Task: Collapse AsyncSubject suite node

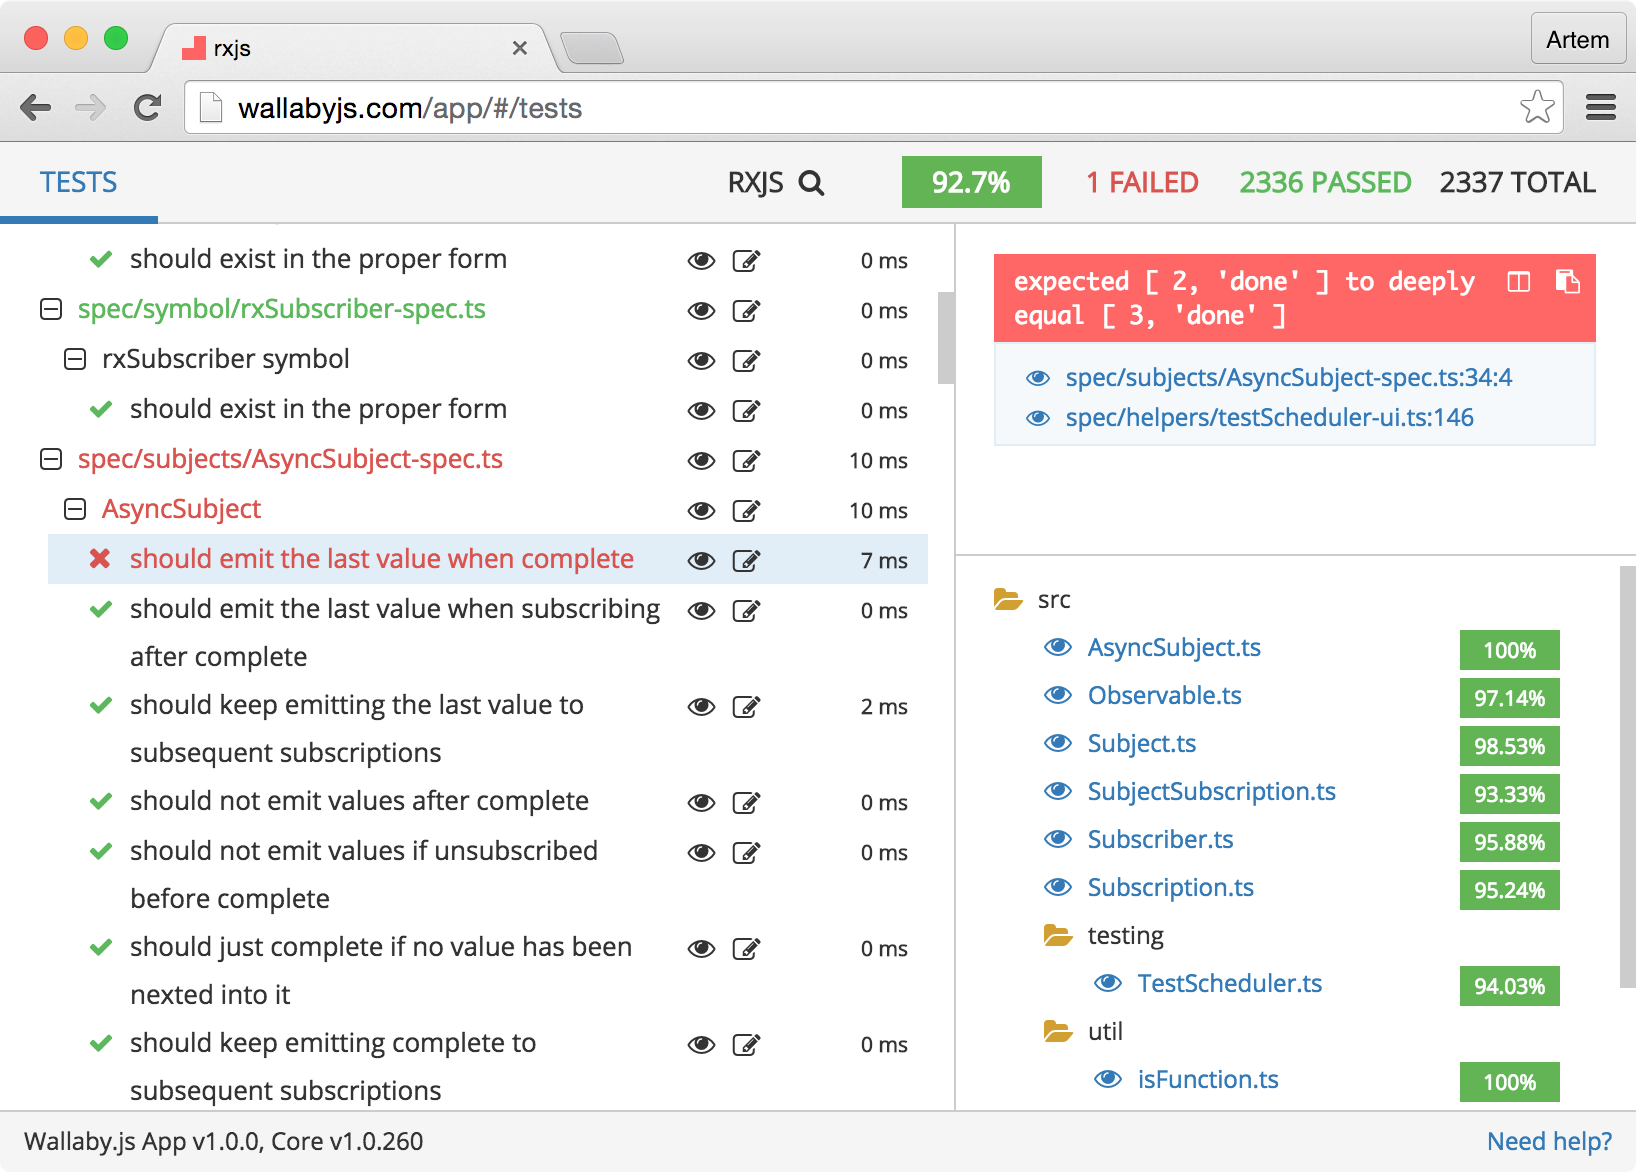Action: [x=75, y=509]
